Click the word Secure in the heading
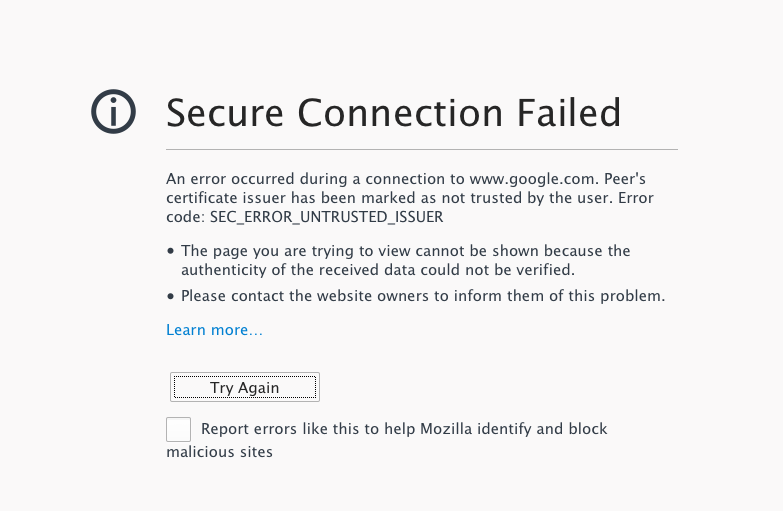 pyautogui.click(x=225, y=113)
